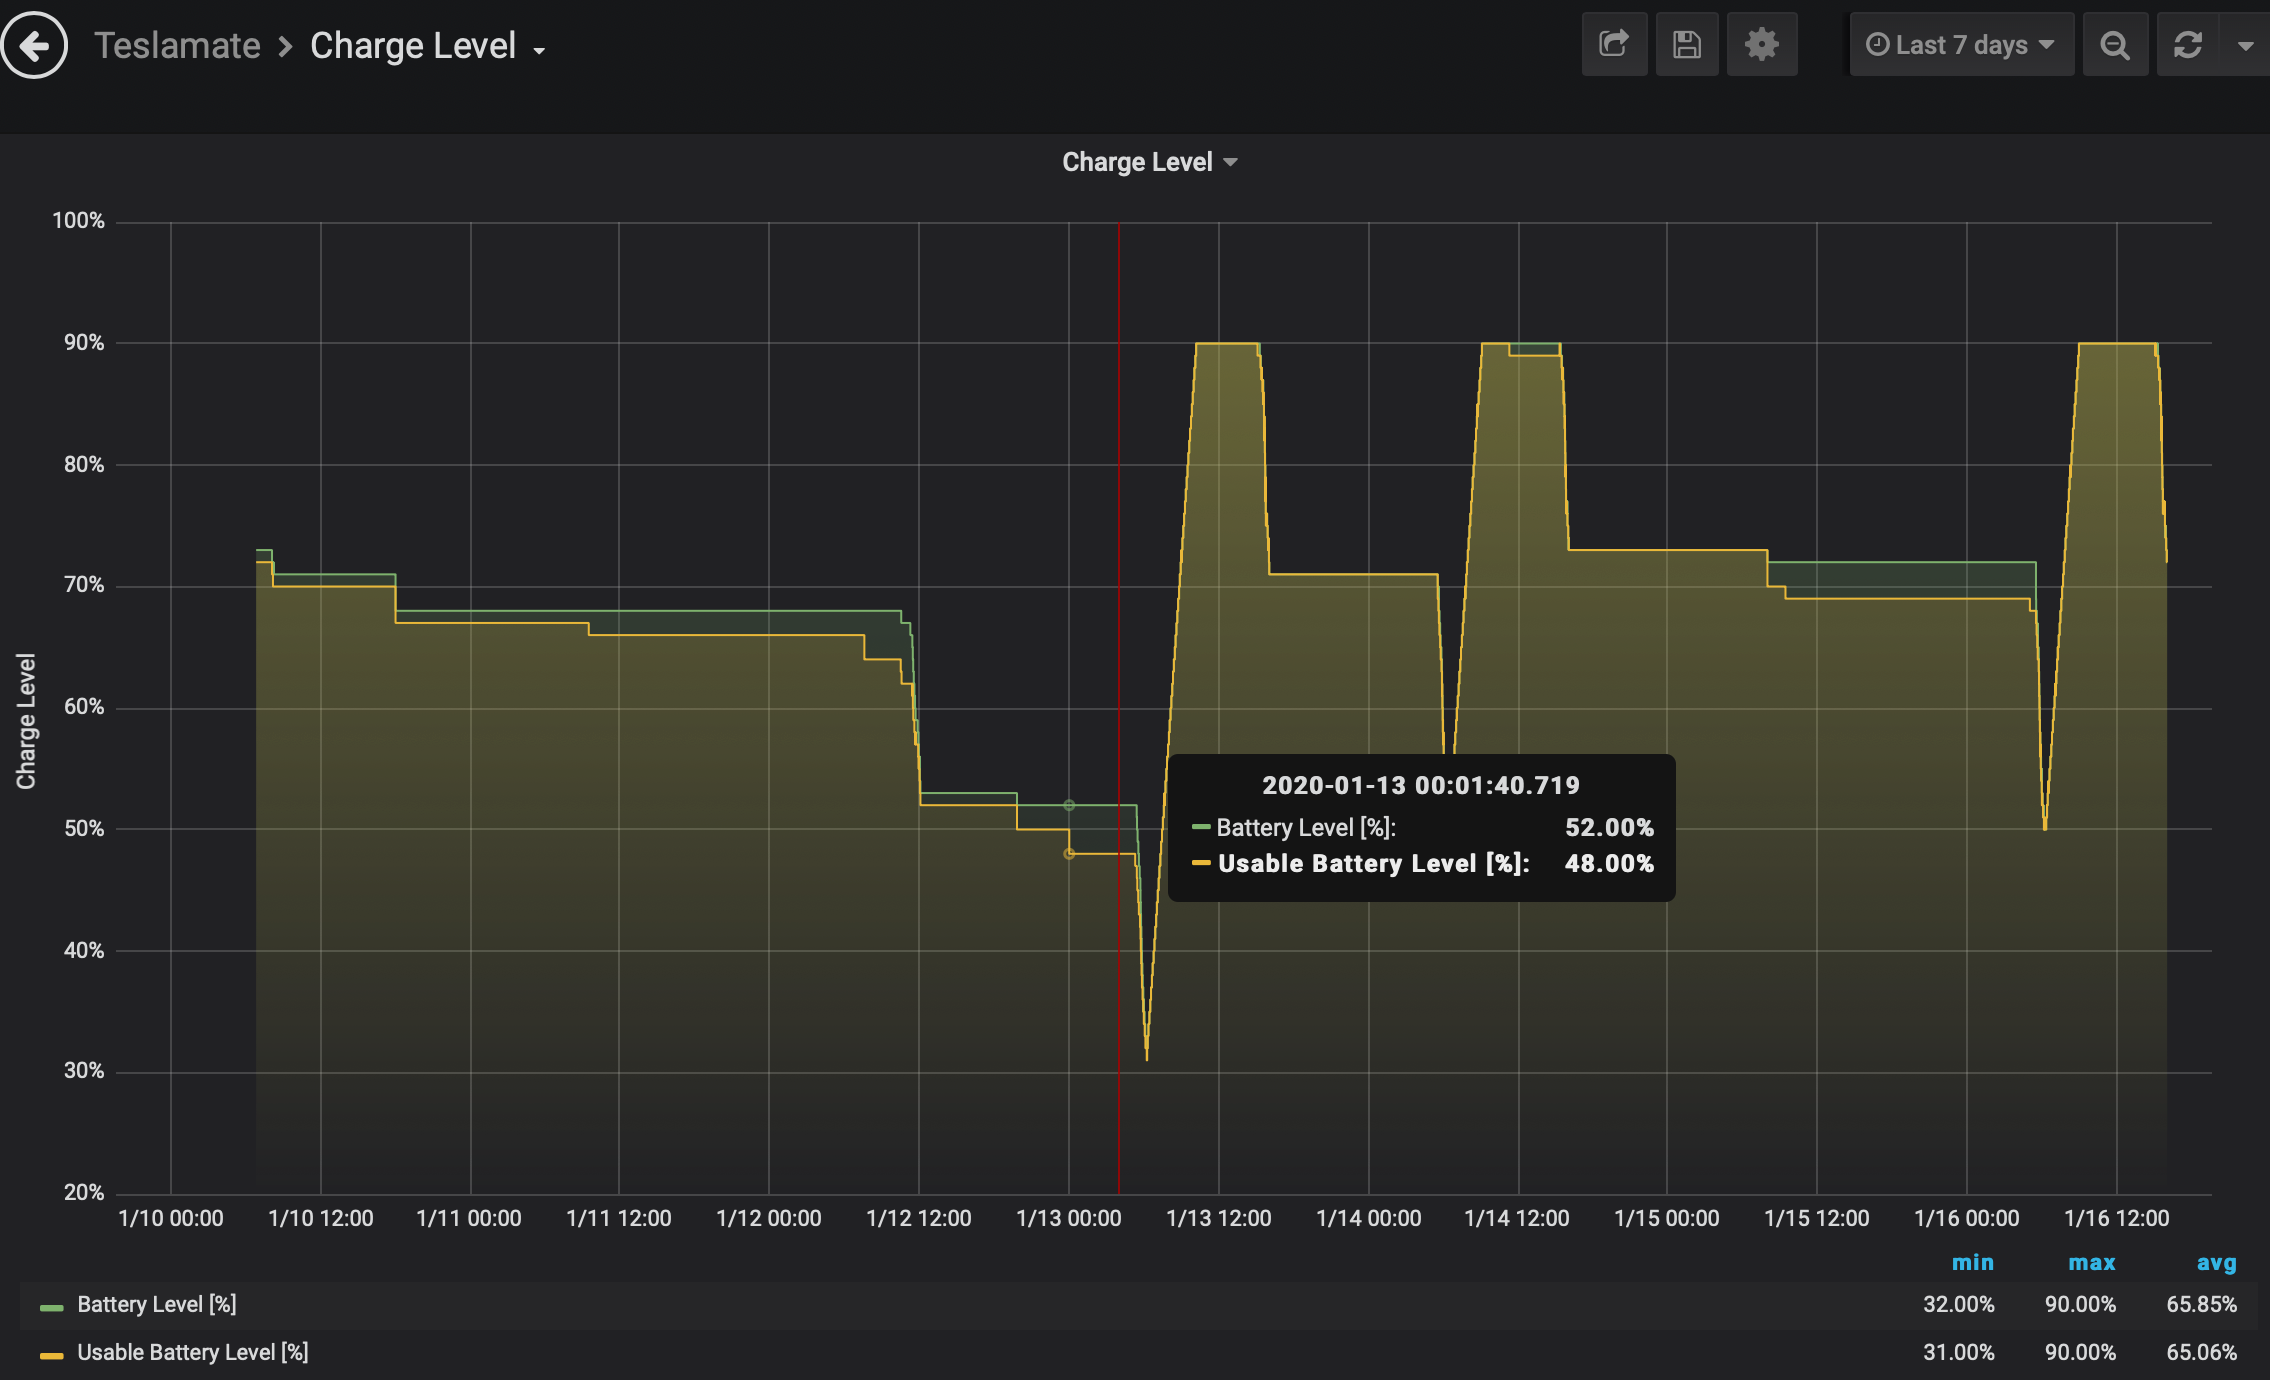
Task: Click the 32.00% min value
Action: point(1959,1304)
